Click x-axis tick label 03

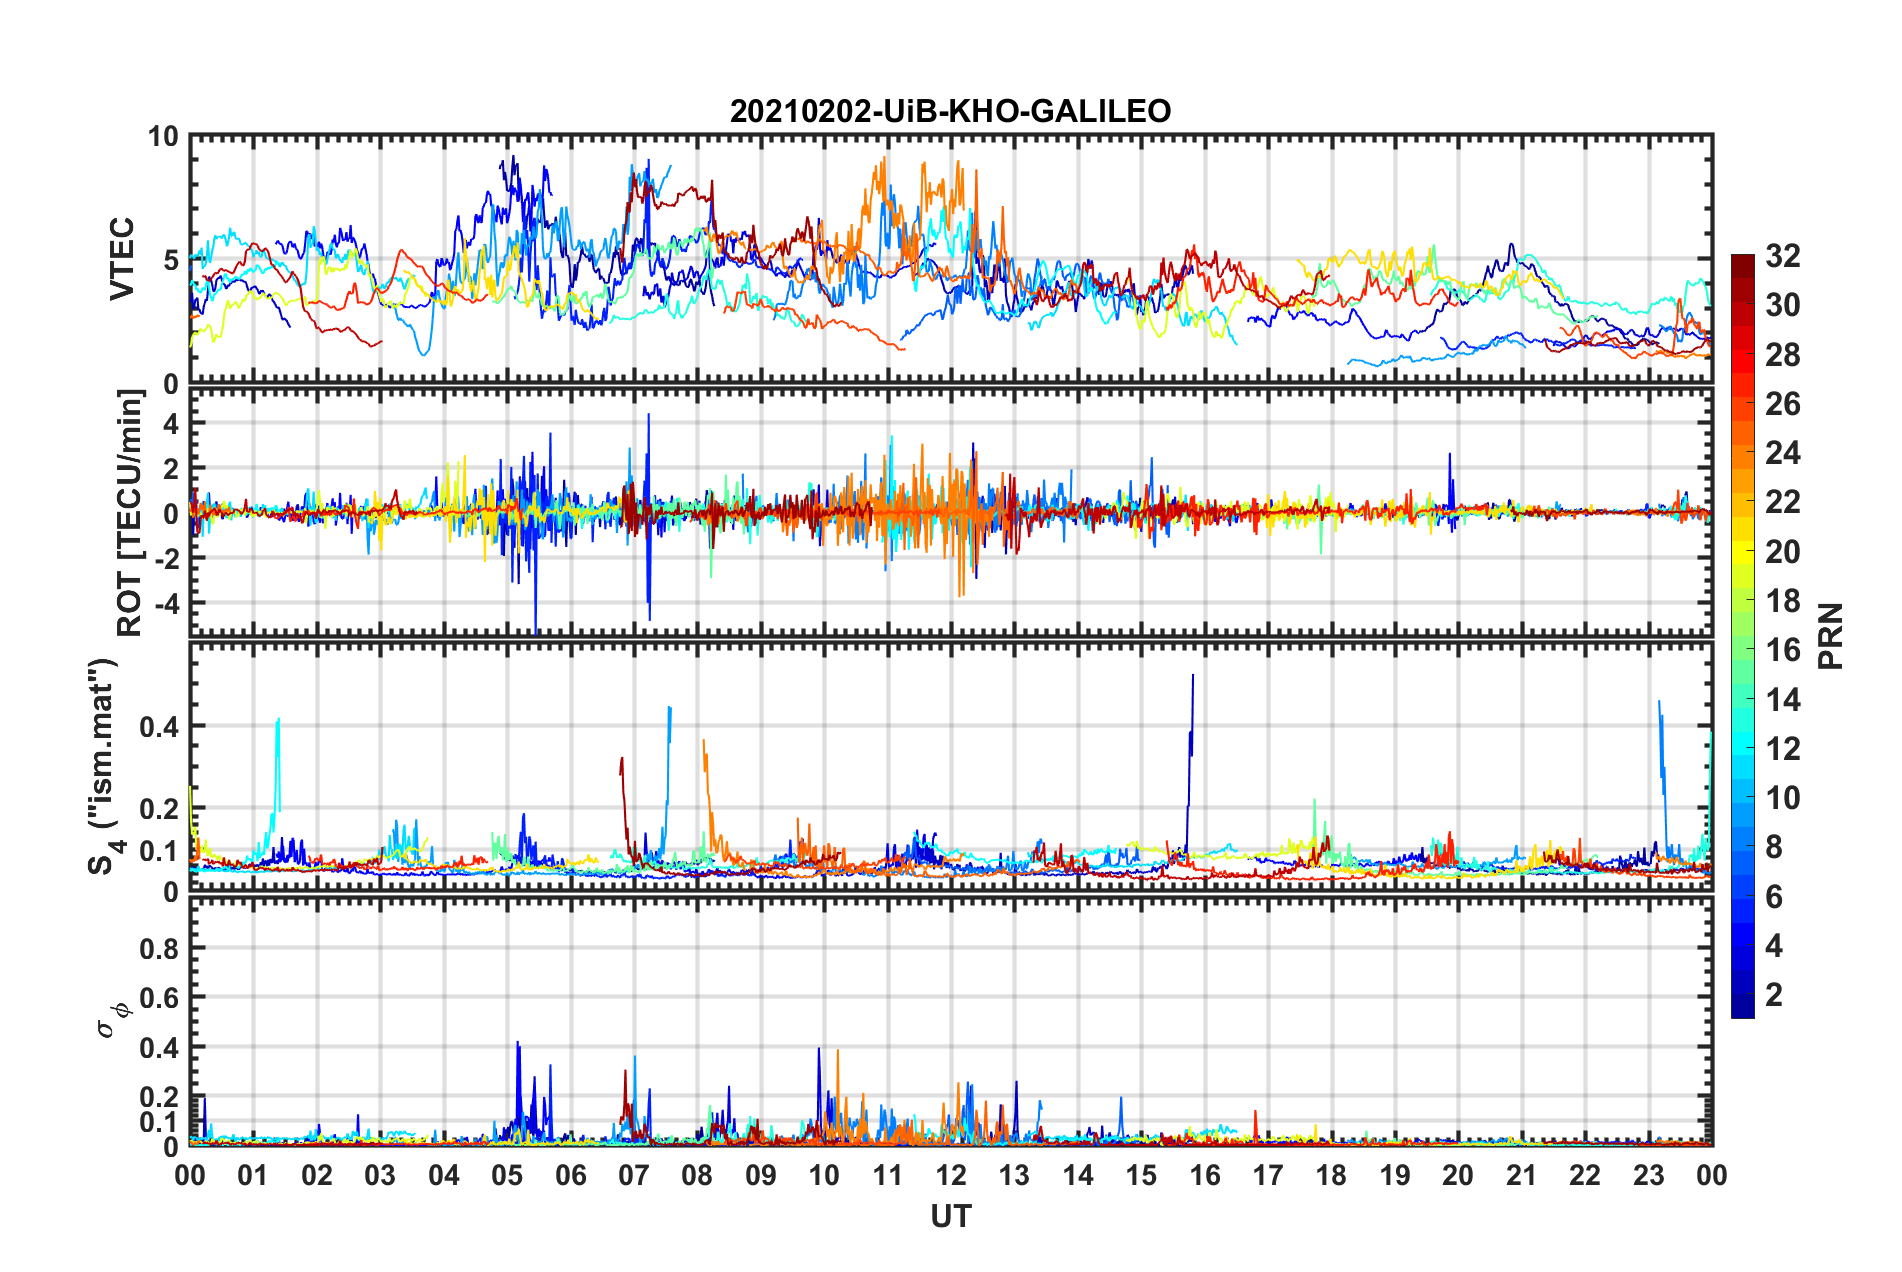tap(380, 1175)
